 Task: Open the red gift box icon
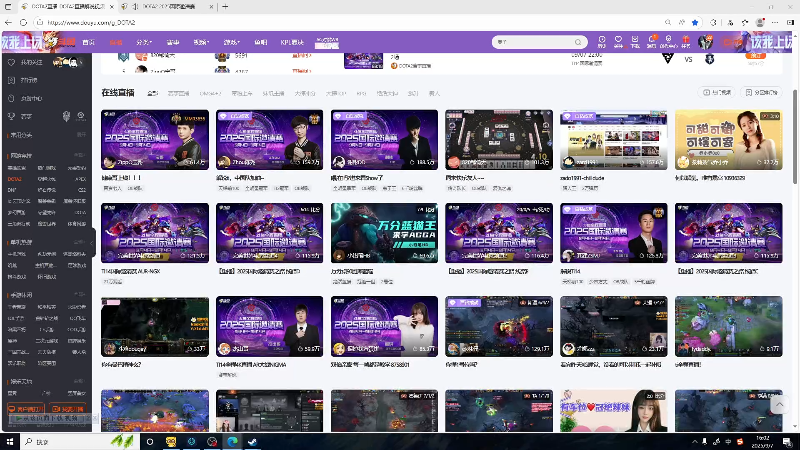686,41
